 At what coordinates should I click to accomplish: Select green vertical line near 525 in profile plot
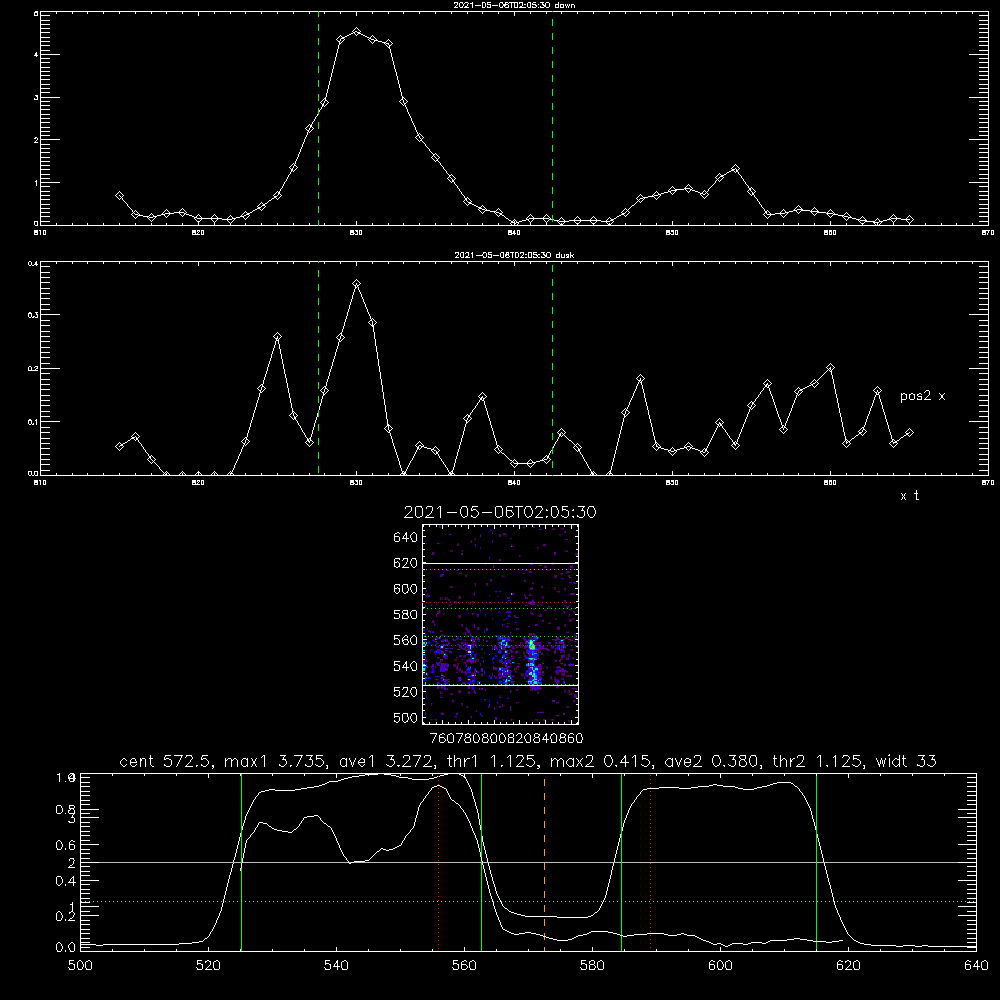241,862
